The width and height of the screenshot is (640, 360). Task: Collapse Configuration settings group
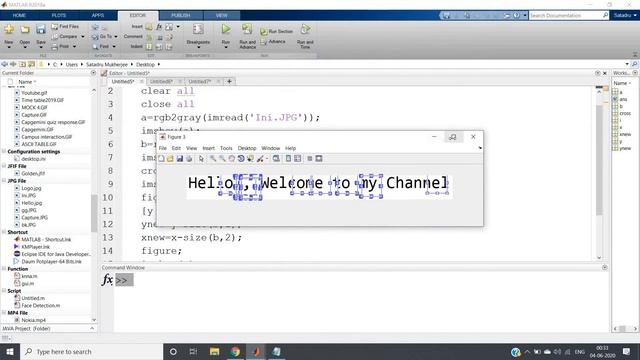pyautogui.click(x=4, y=151)
